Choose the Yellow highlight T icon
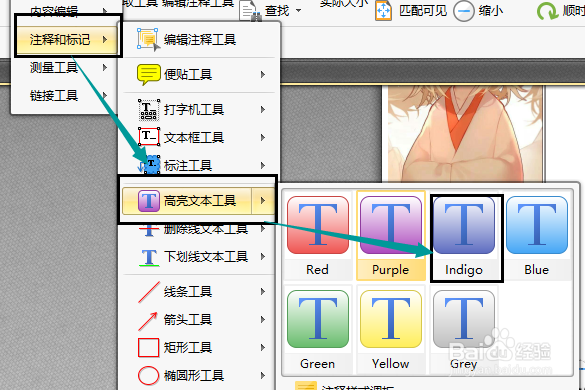This screenshot has height=390, width=585. [391, 319]
